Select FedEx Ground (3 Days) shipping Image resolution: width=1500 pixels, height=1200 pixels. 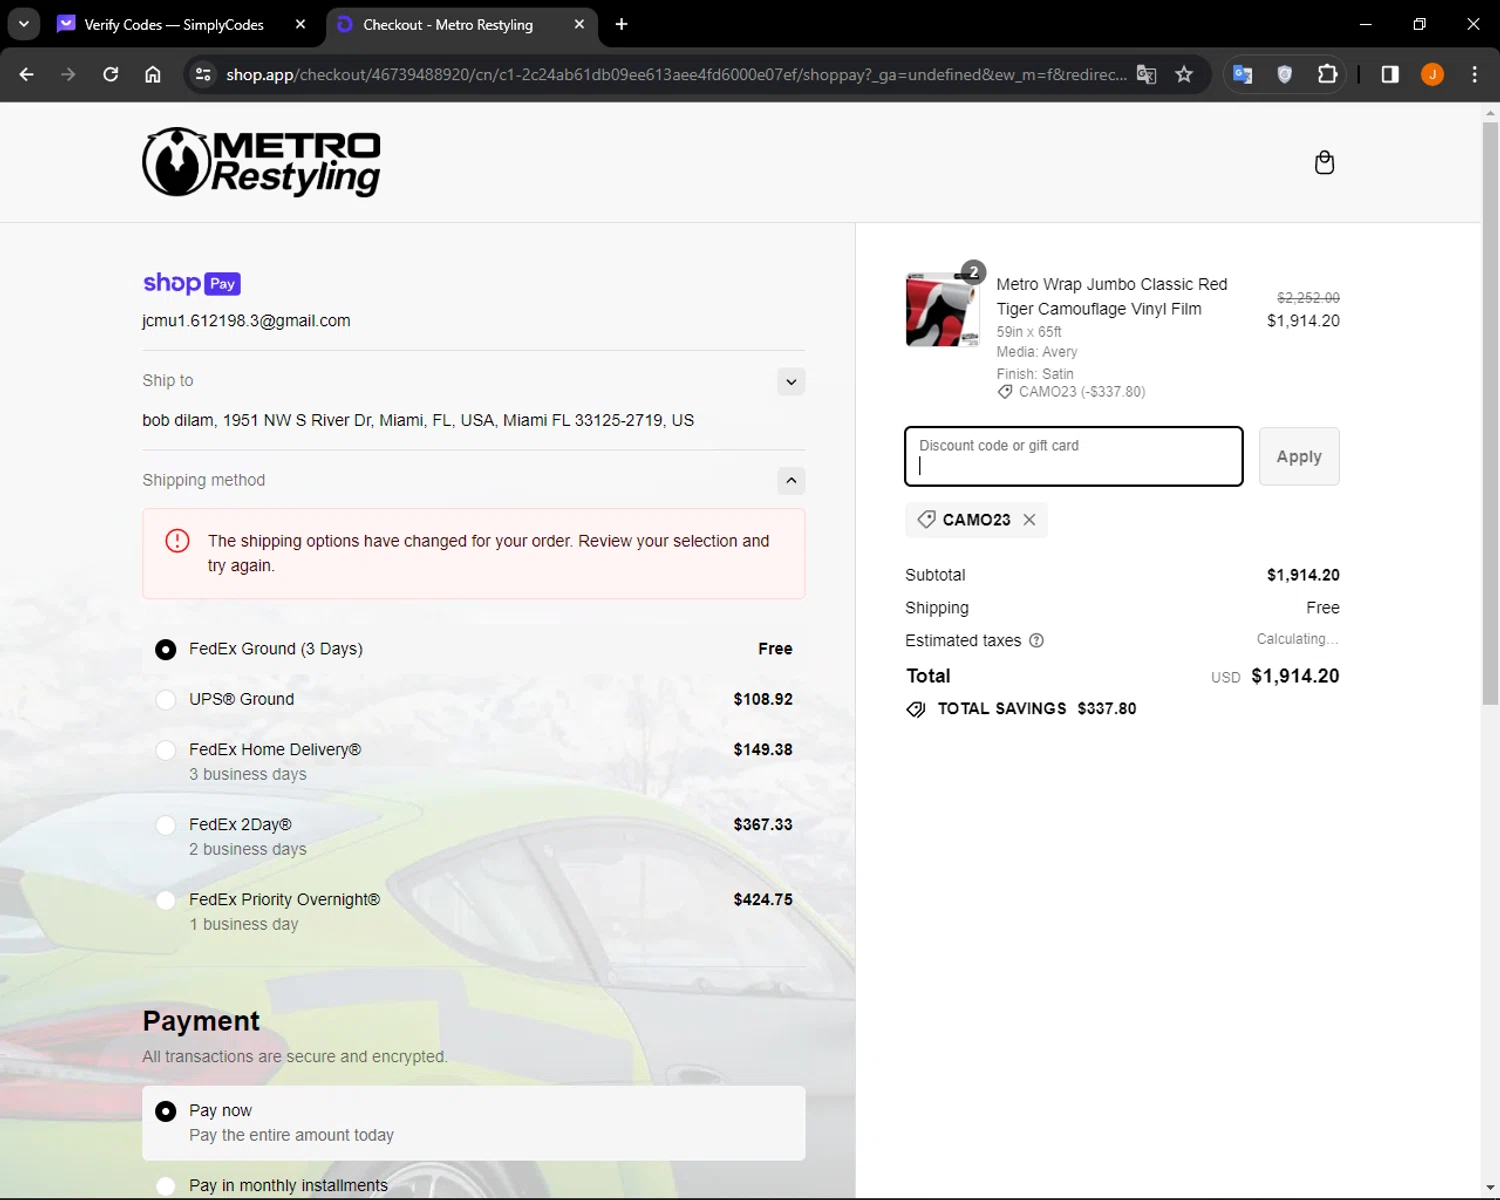click(166, 649)
